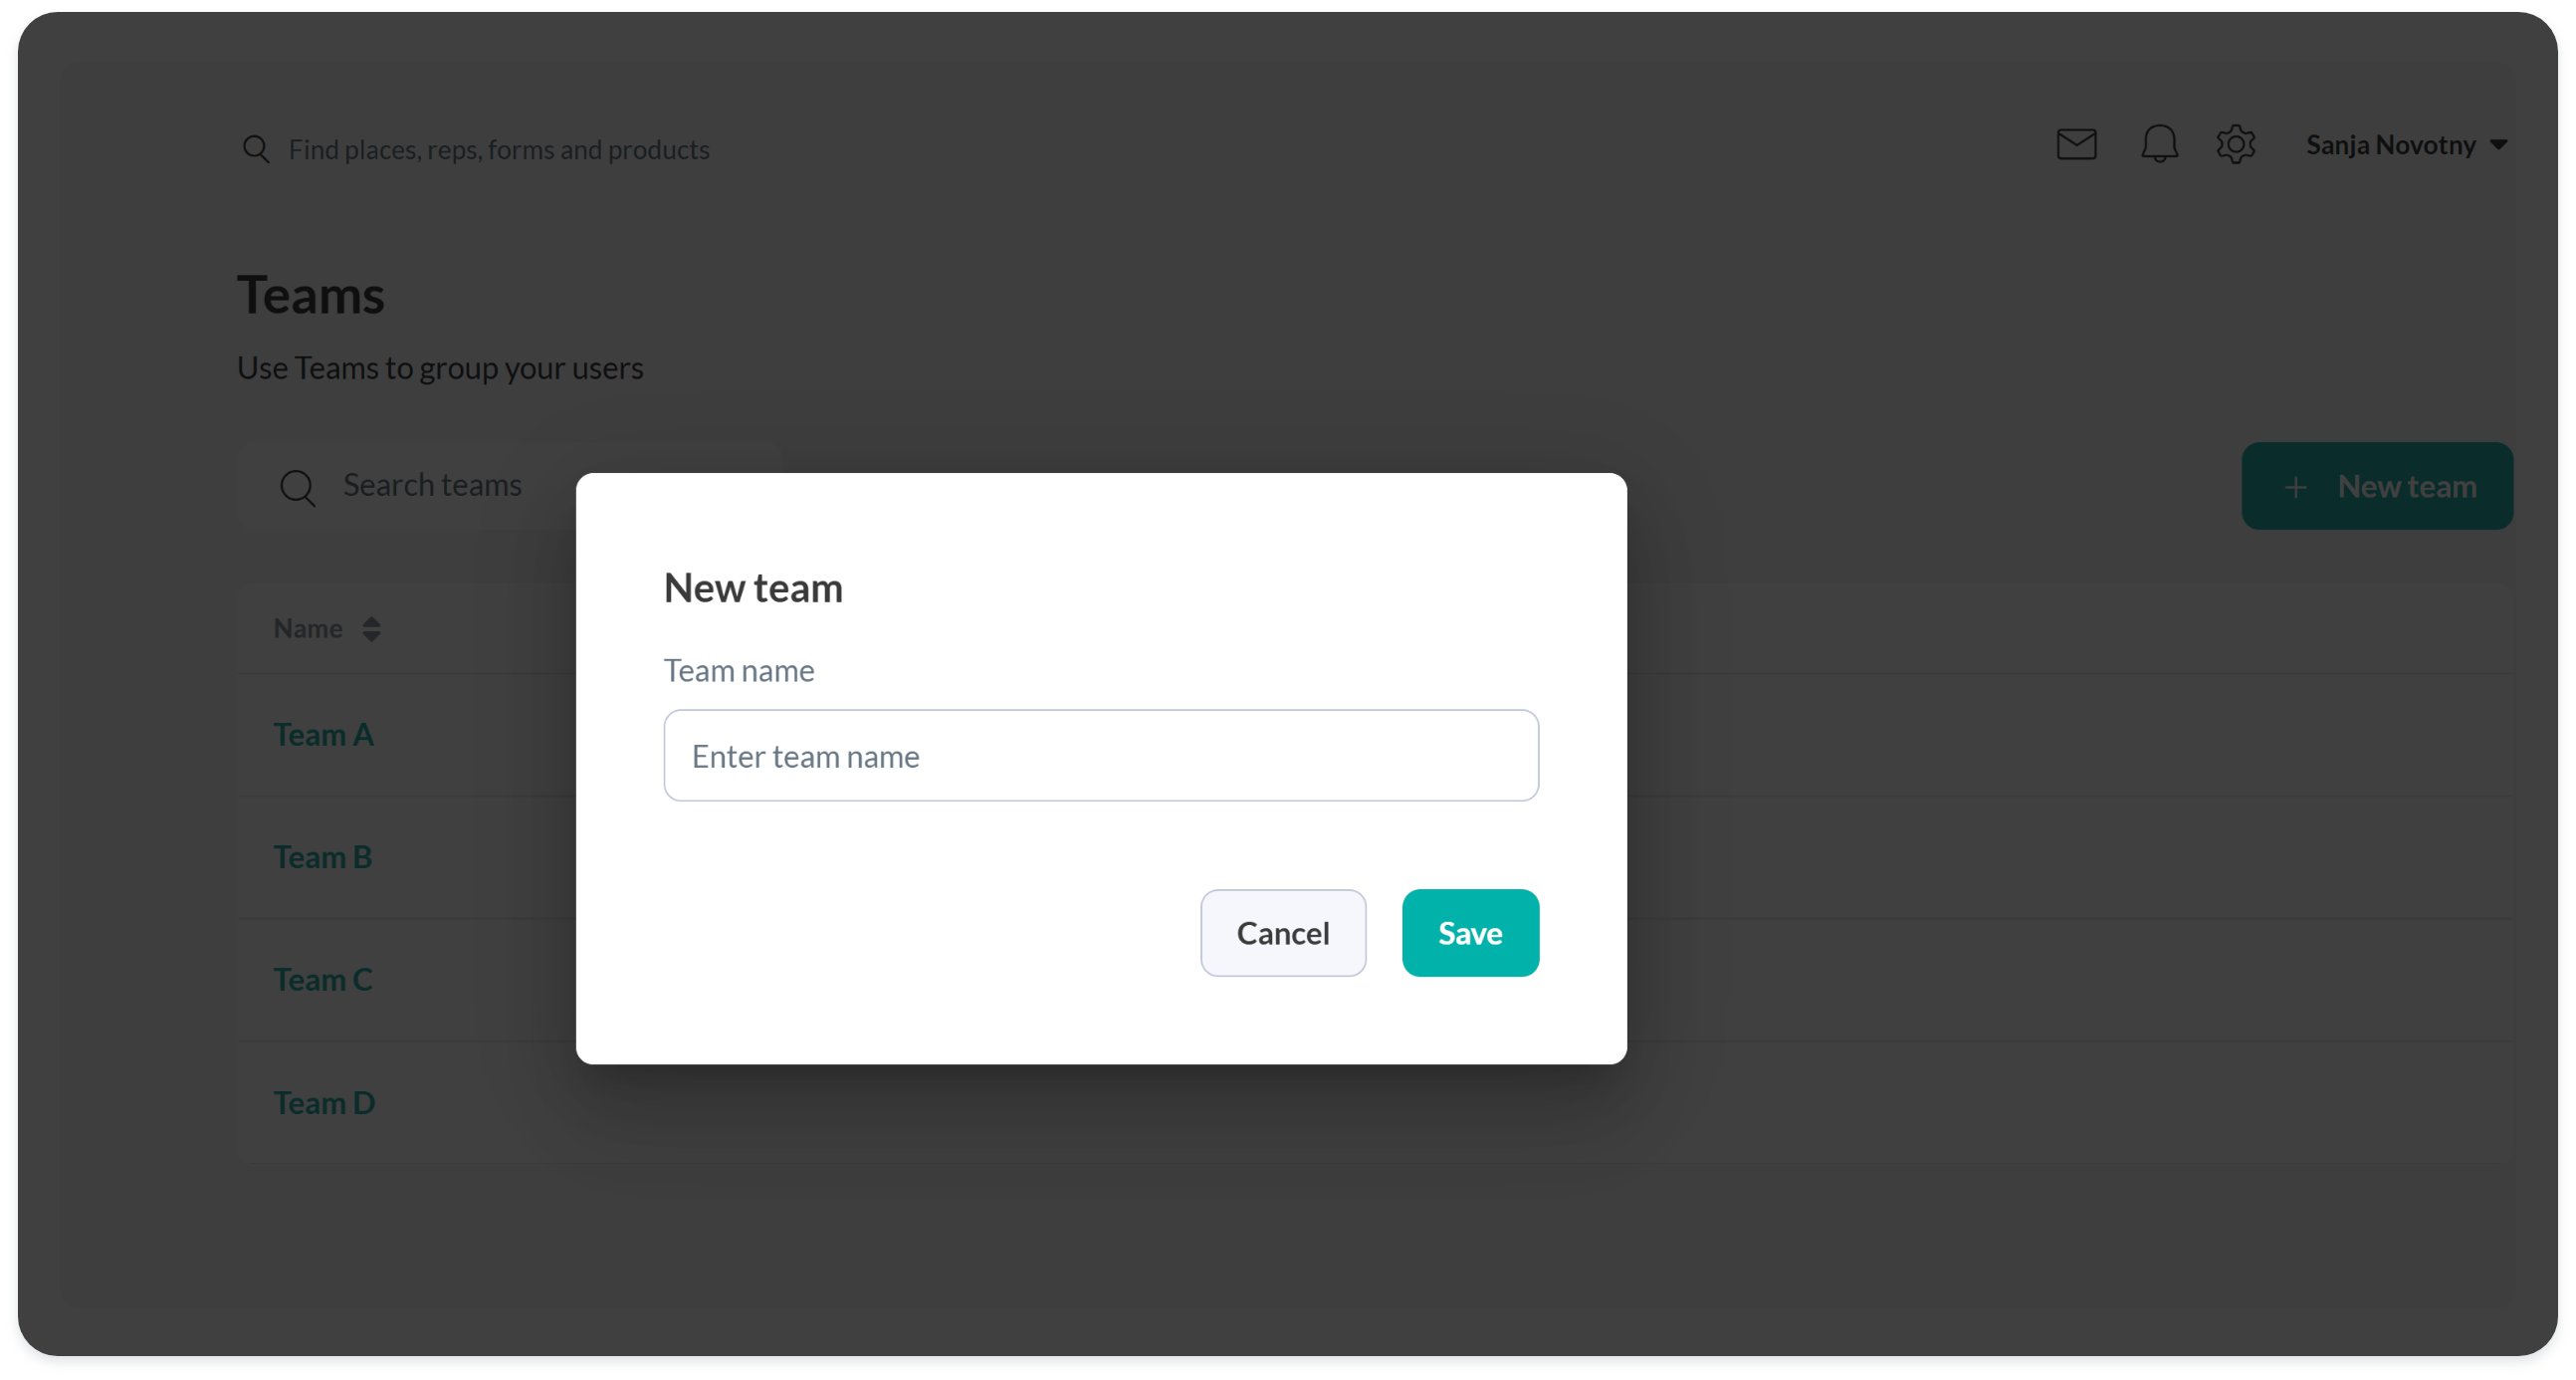The height and width of the screenshot is (1380, 2576).
Task: Open the Team B link
Action: pyautogui.click(x=323, y=857)
